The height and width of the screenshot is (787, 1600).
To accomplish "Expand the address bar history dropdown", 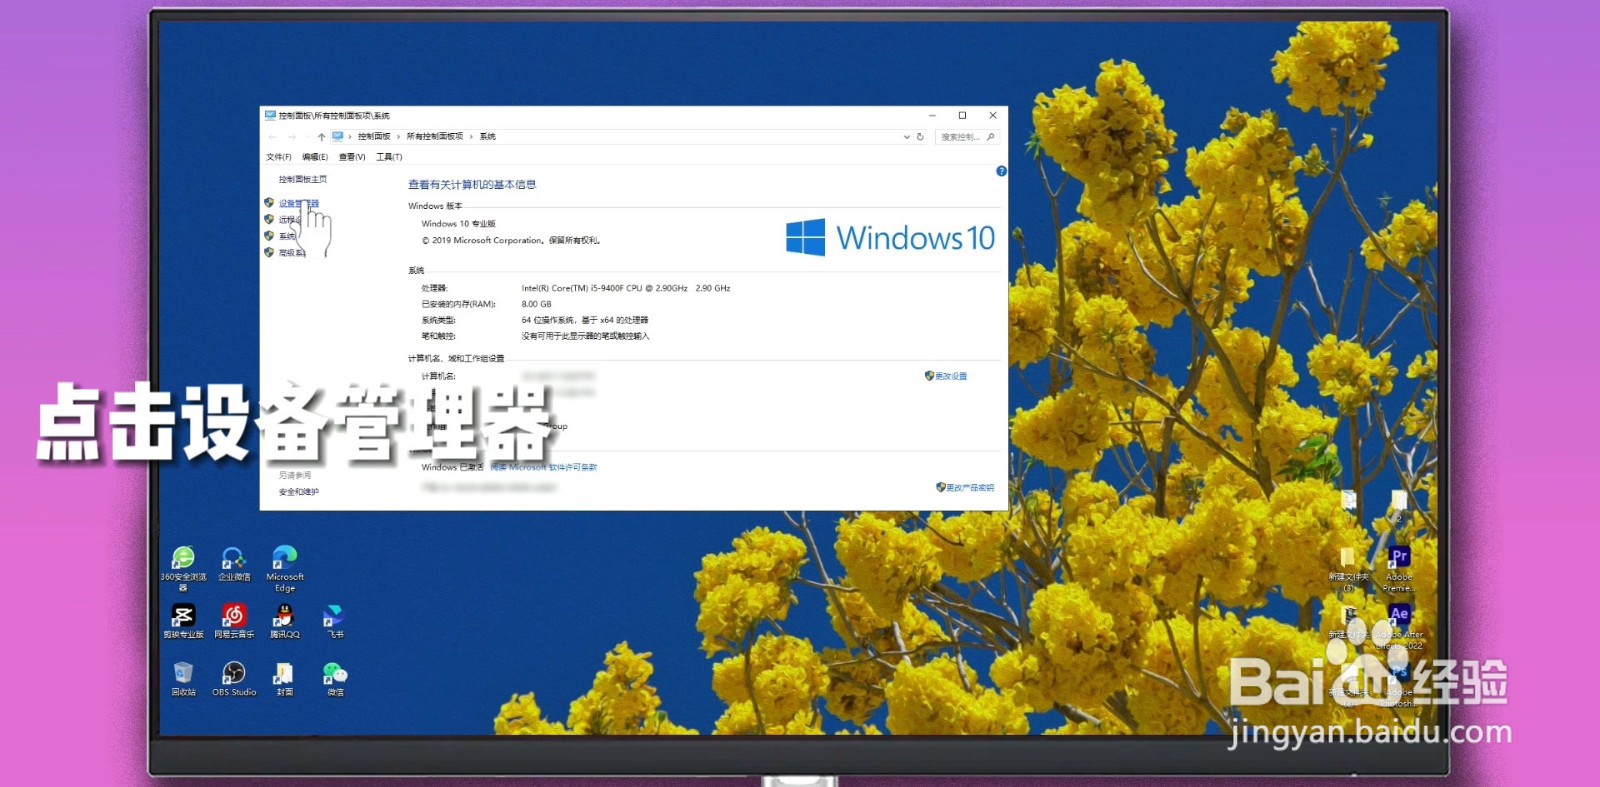I will (907, 137).
